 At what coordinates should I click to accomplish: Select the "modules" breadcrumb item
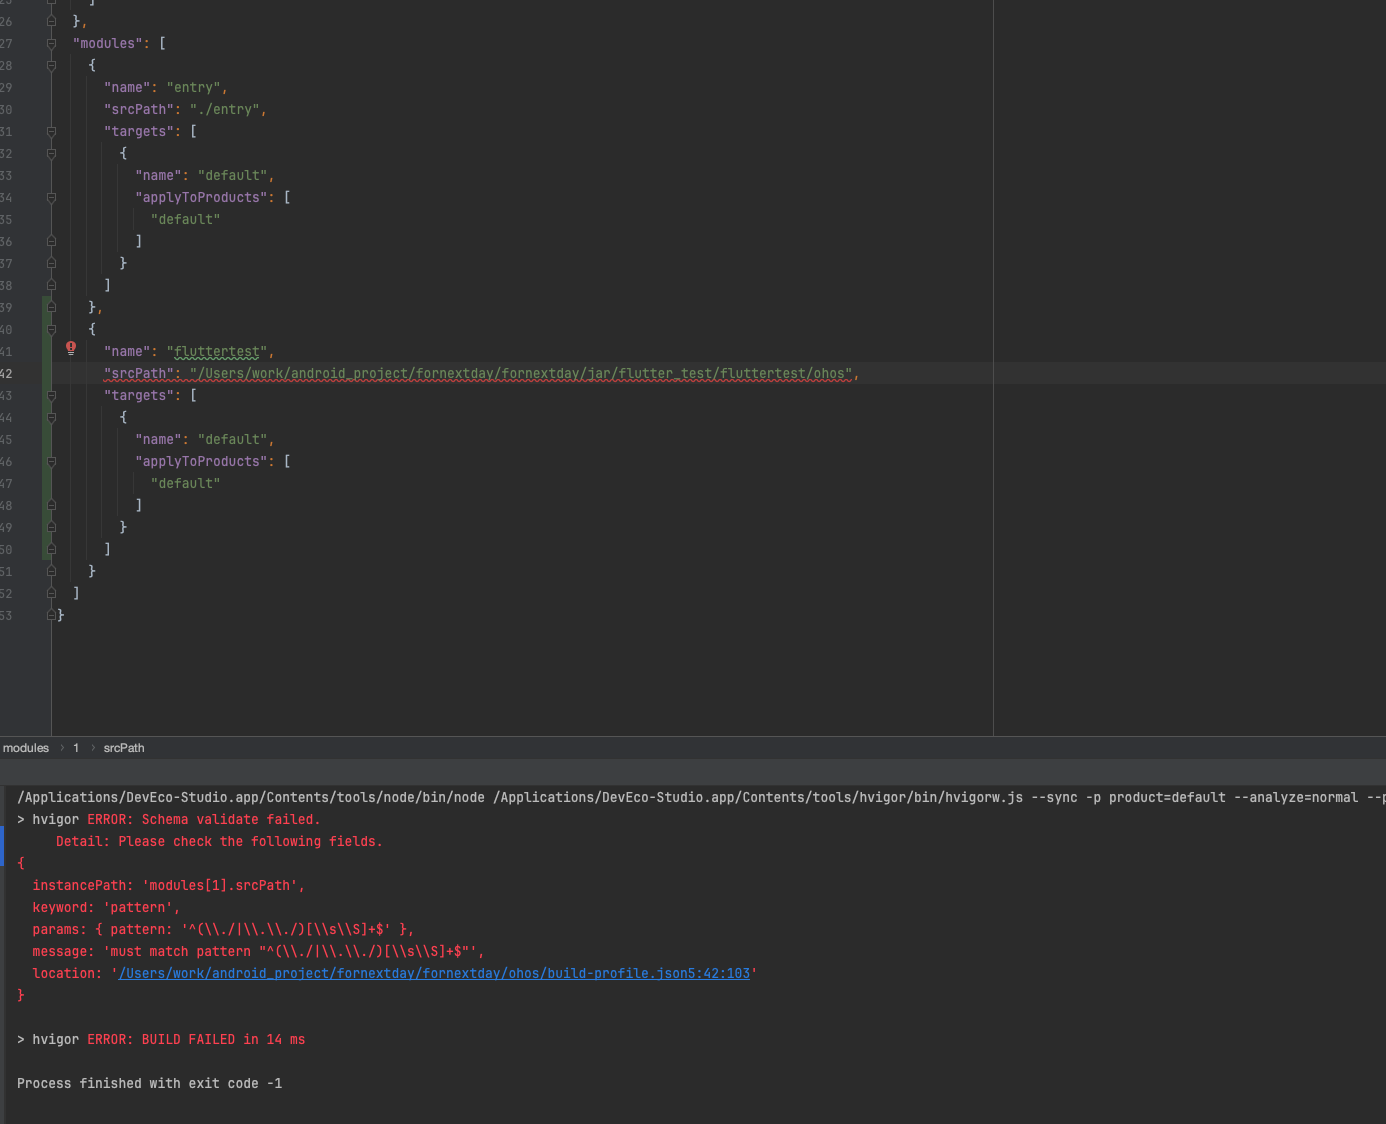(x=26, y=748)
